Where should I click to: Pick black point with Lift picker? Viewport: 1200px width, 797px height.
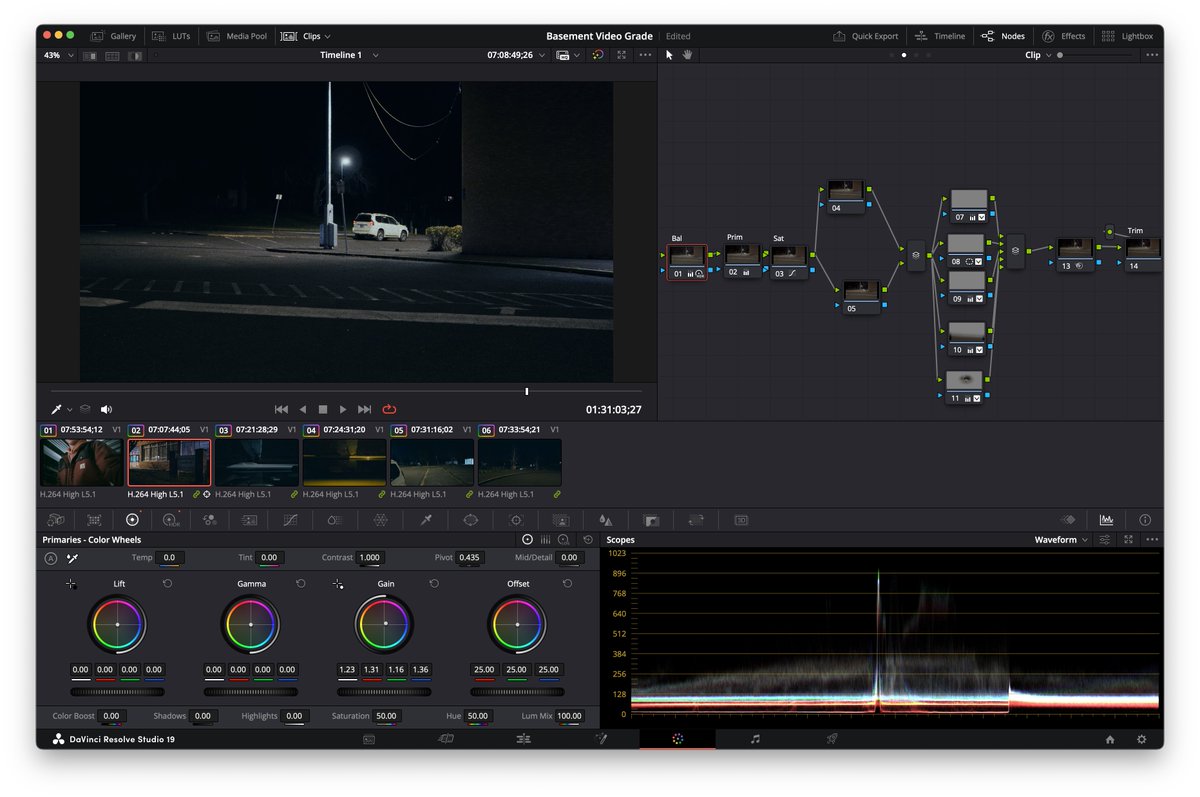coord(71,583)
